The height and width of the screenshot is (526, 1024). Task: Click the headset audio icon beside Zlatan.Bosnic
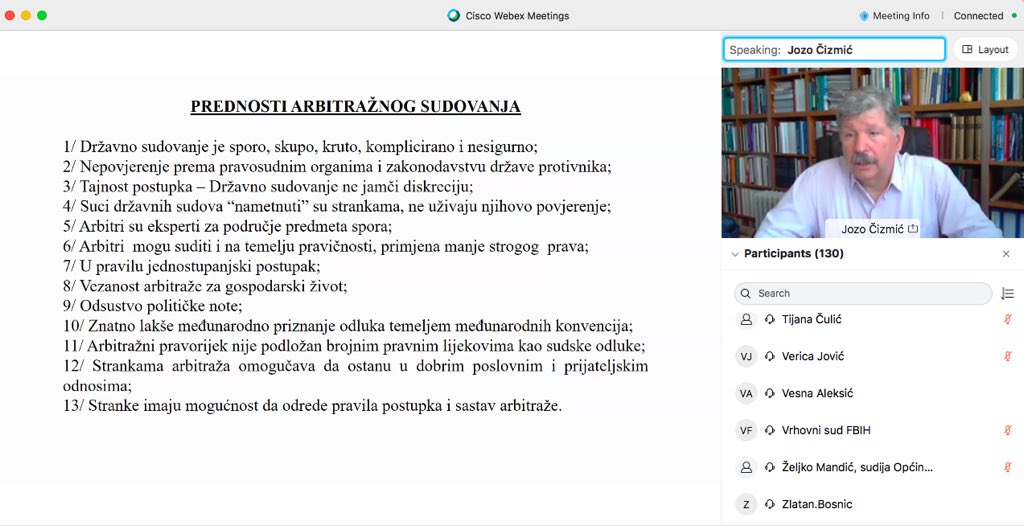pos(770,504)
